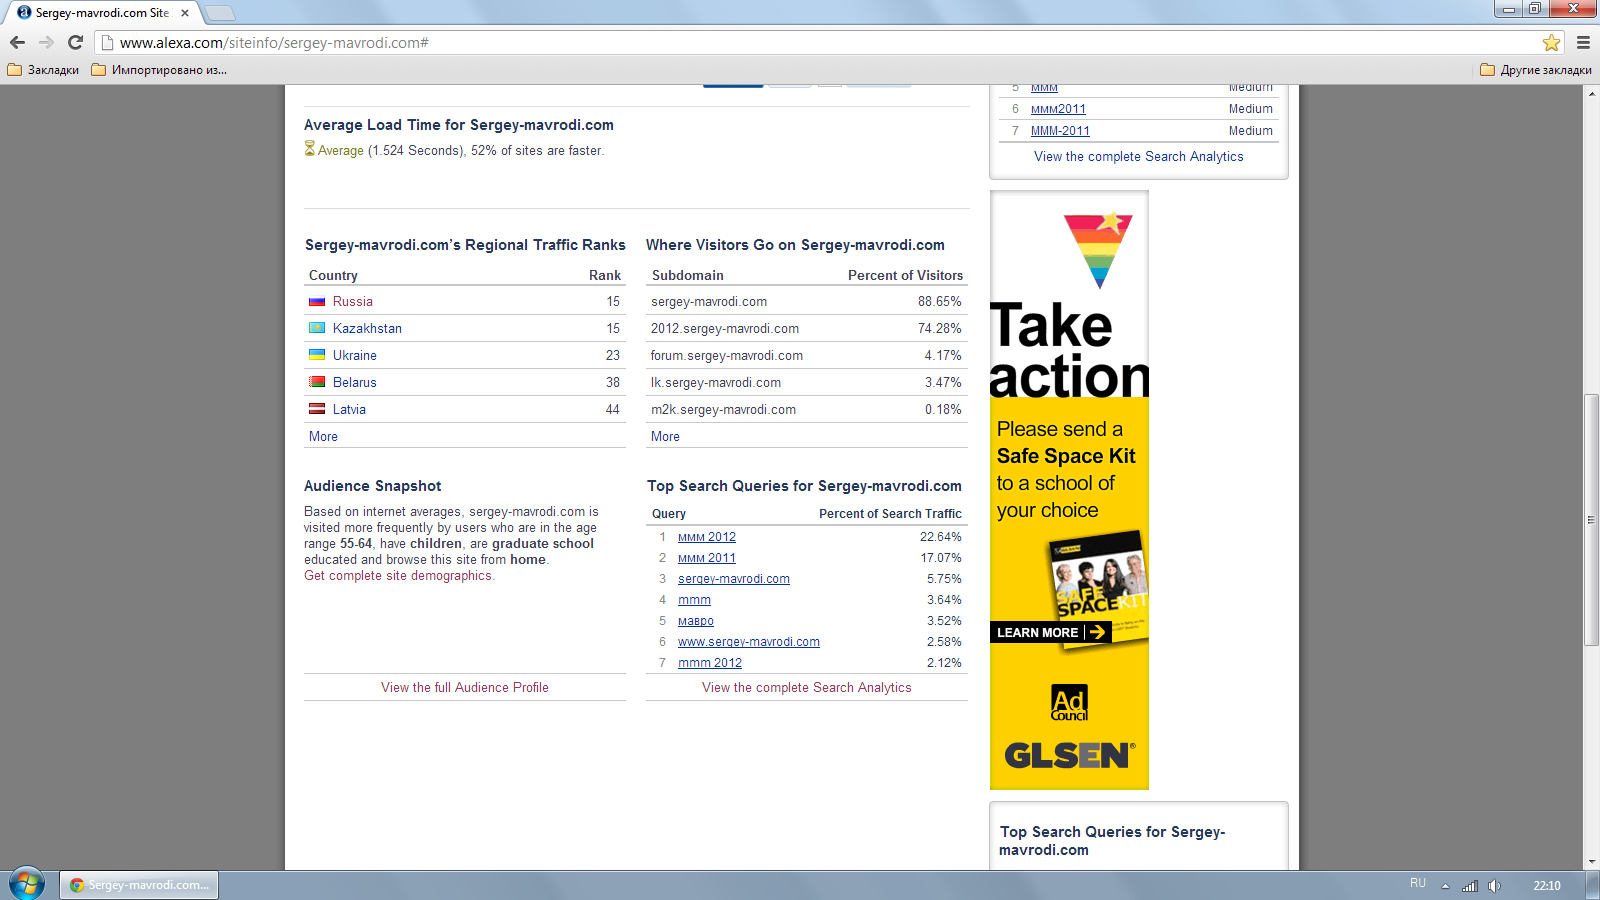This screenshot has width=1600, height=900.
Task: Click the clock showing 22:10
Action: (1547, 885)
